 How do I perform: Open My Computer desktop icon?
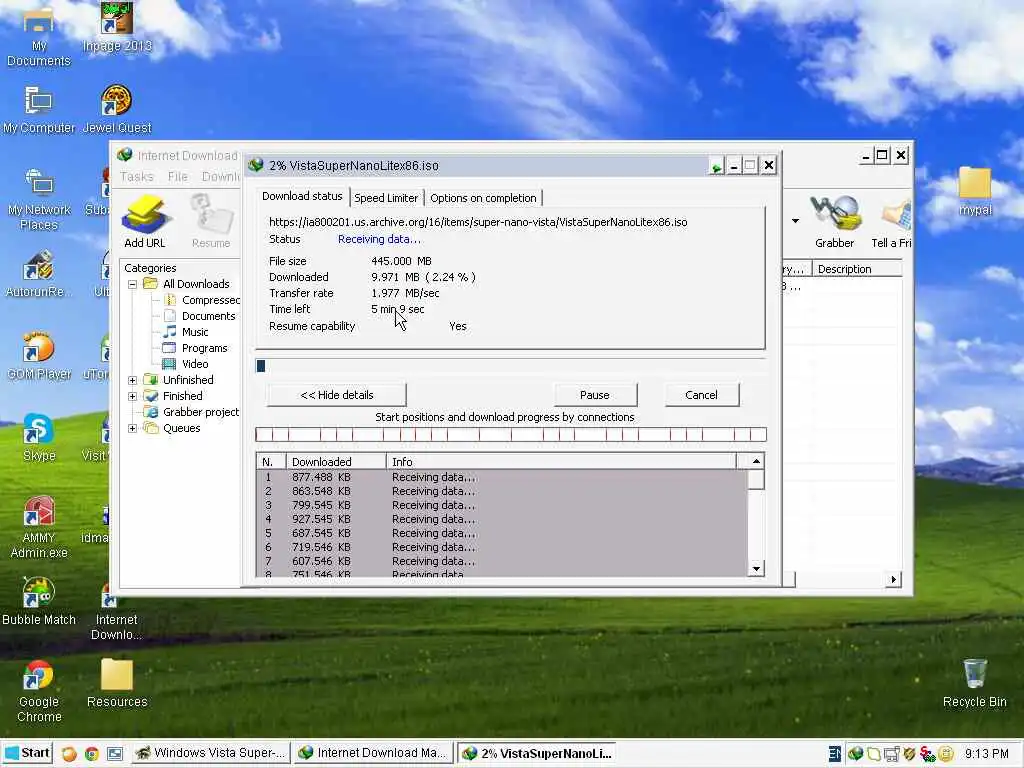pos(39,110)
